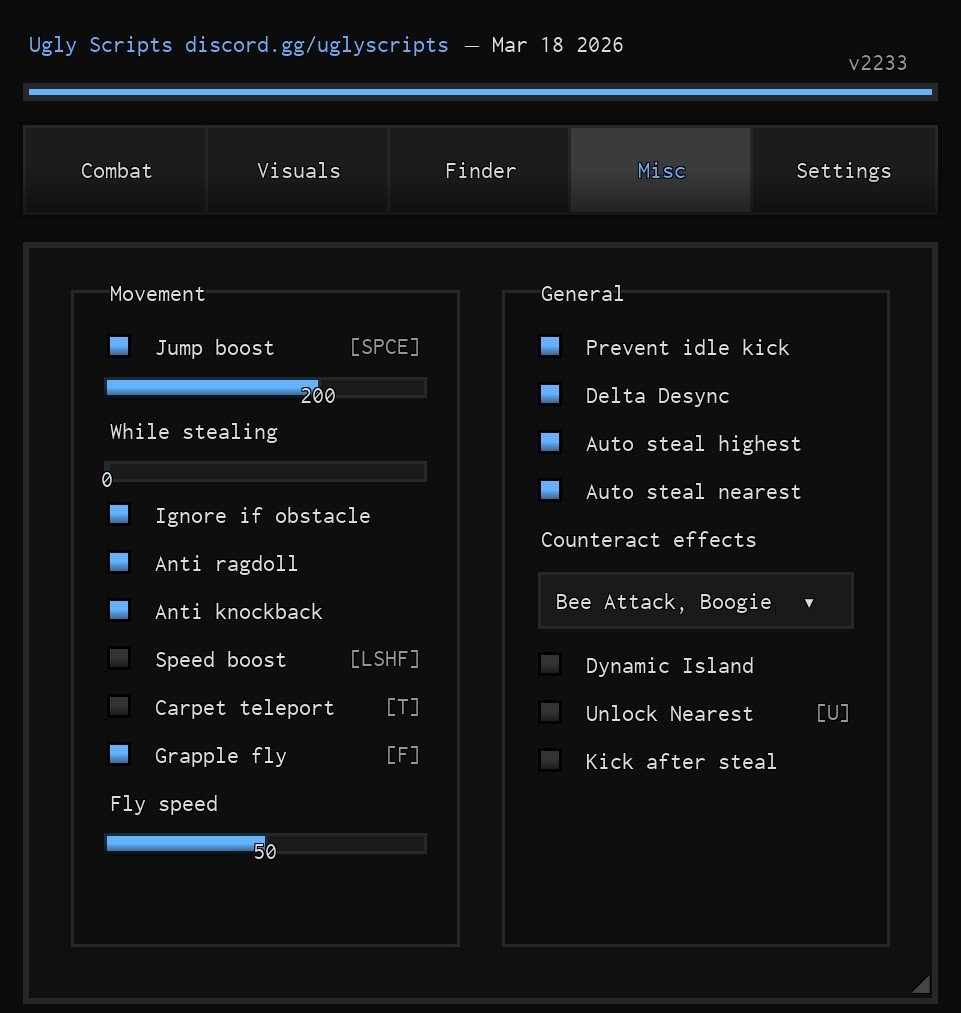Open the Visuals tab

pos(298,171)
